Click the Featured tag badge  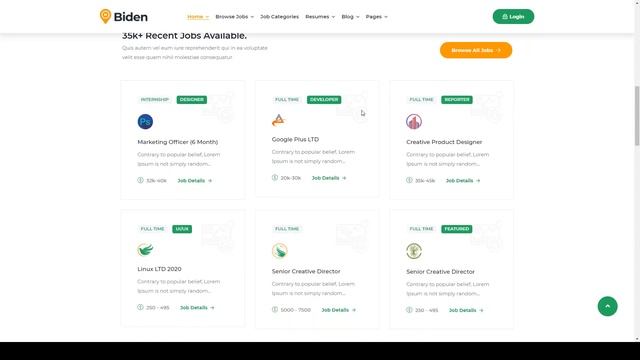click(457, 229)
